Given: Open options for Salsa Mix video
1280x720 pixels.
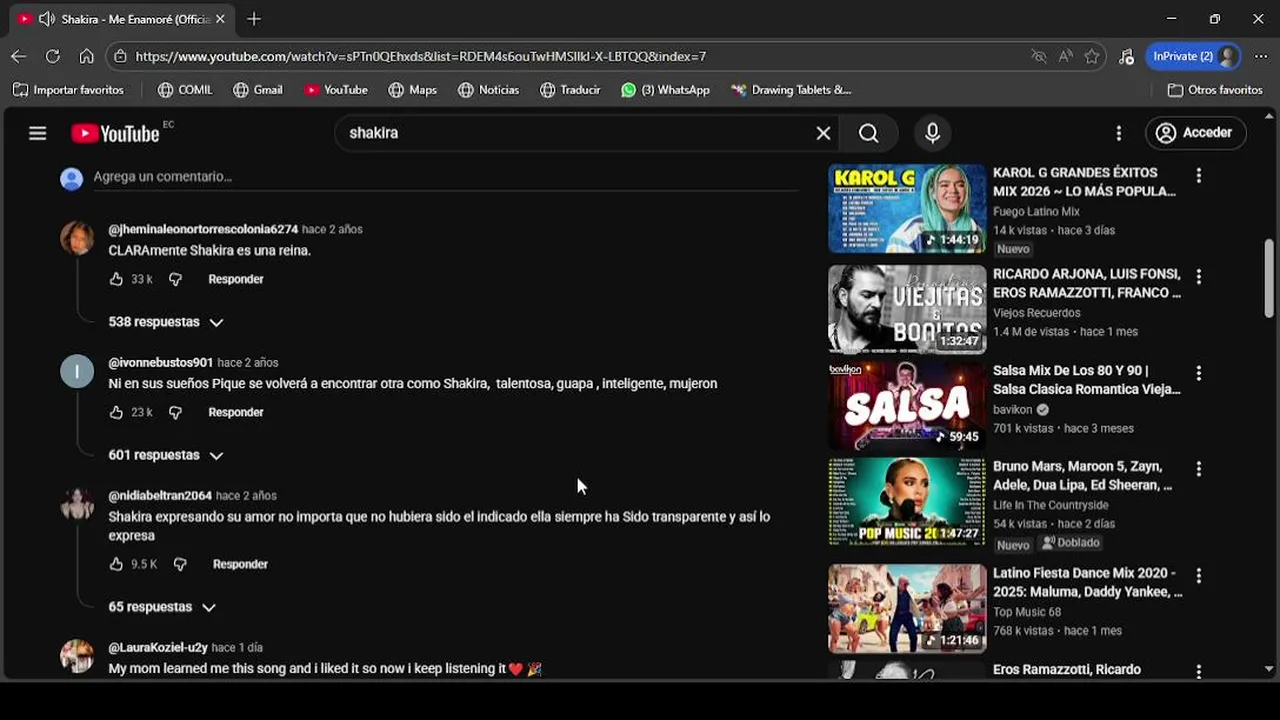Looking at the screenshot, I should 1198,373.
